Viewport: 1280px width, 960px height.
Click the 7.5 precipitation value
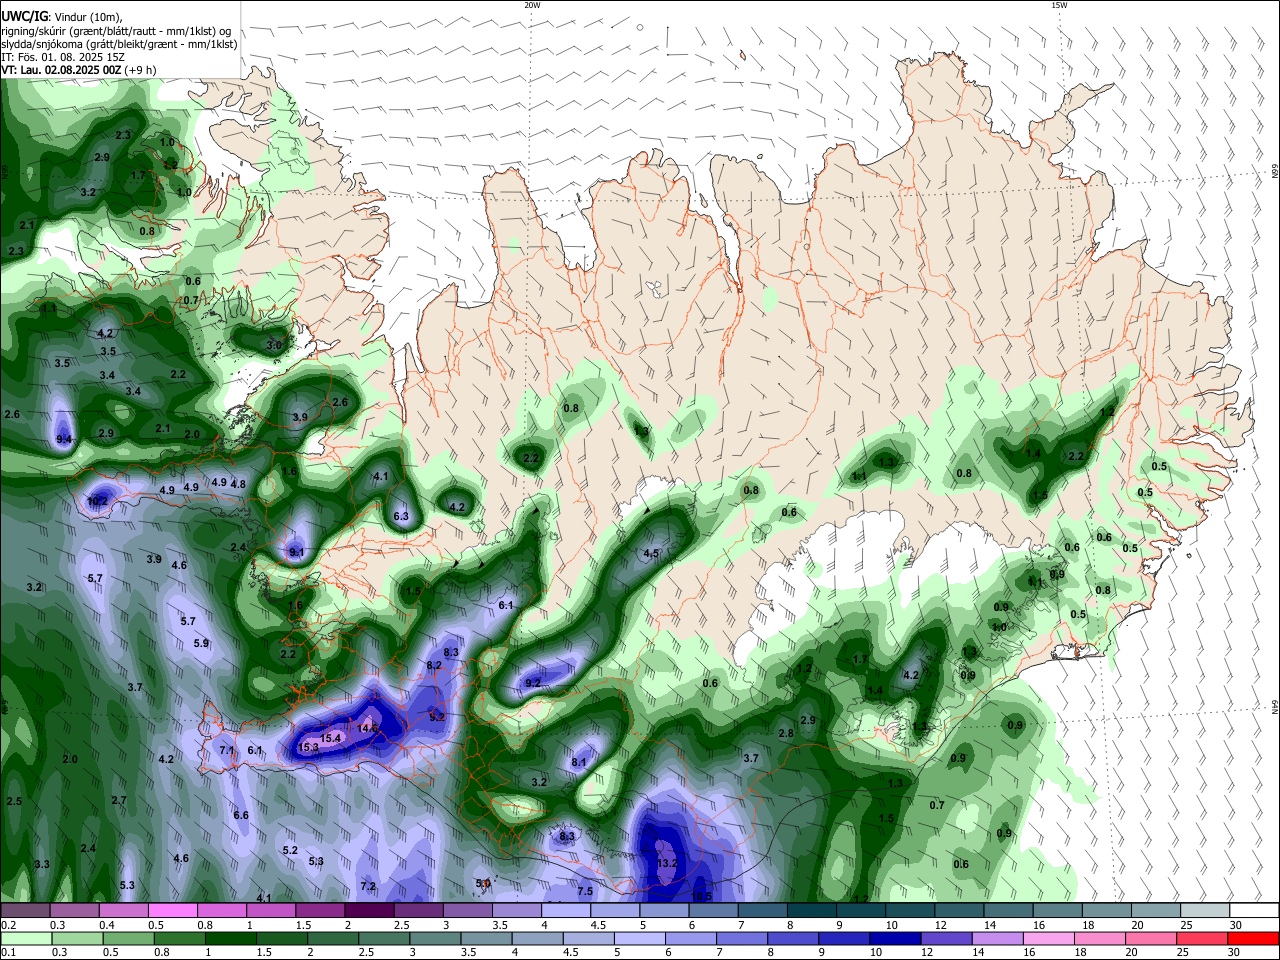click(586, 892)
